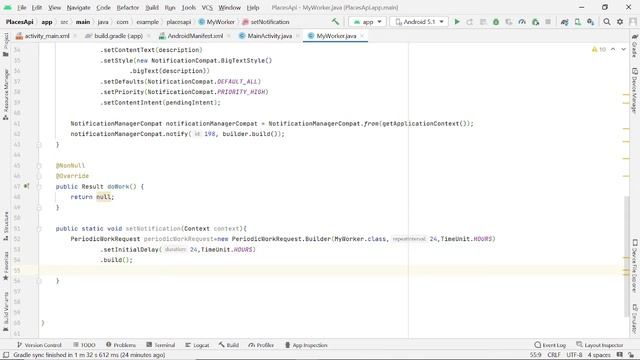The image size is (640, 360).
Task: Click the Stop square icon in toolbar
Action: [x=548, y=22]
